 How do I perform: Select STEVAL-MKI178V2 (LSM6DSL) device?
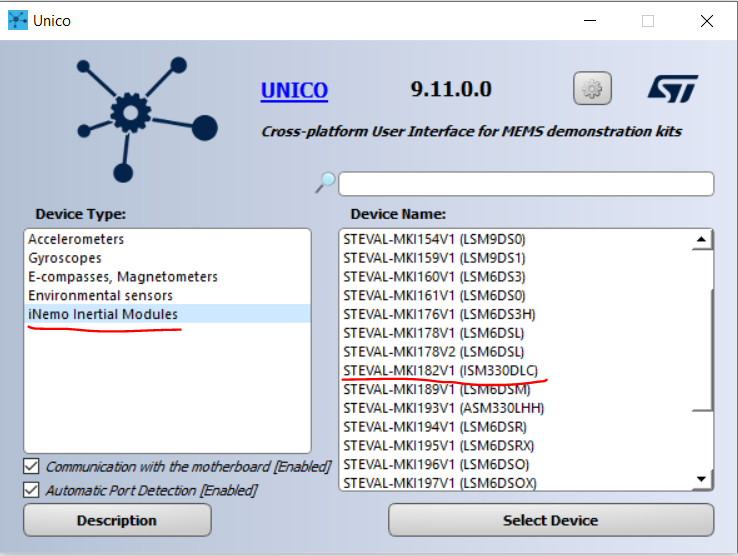pos(515,352)
